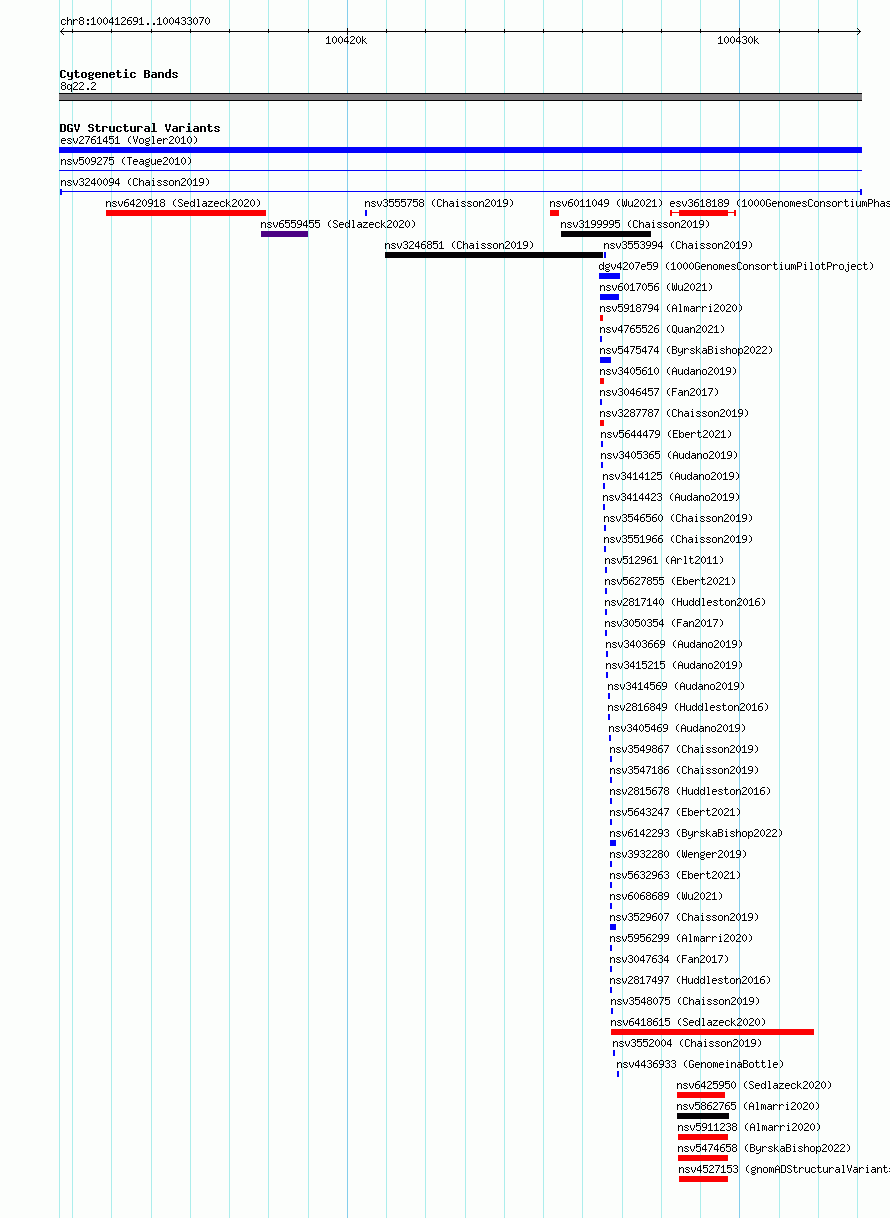Click the long red bar under nsv6418615
This screenshot has height=1218, width=890.
[x=712, y=1032]
